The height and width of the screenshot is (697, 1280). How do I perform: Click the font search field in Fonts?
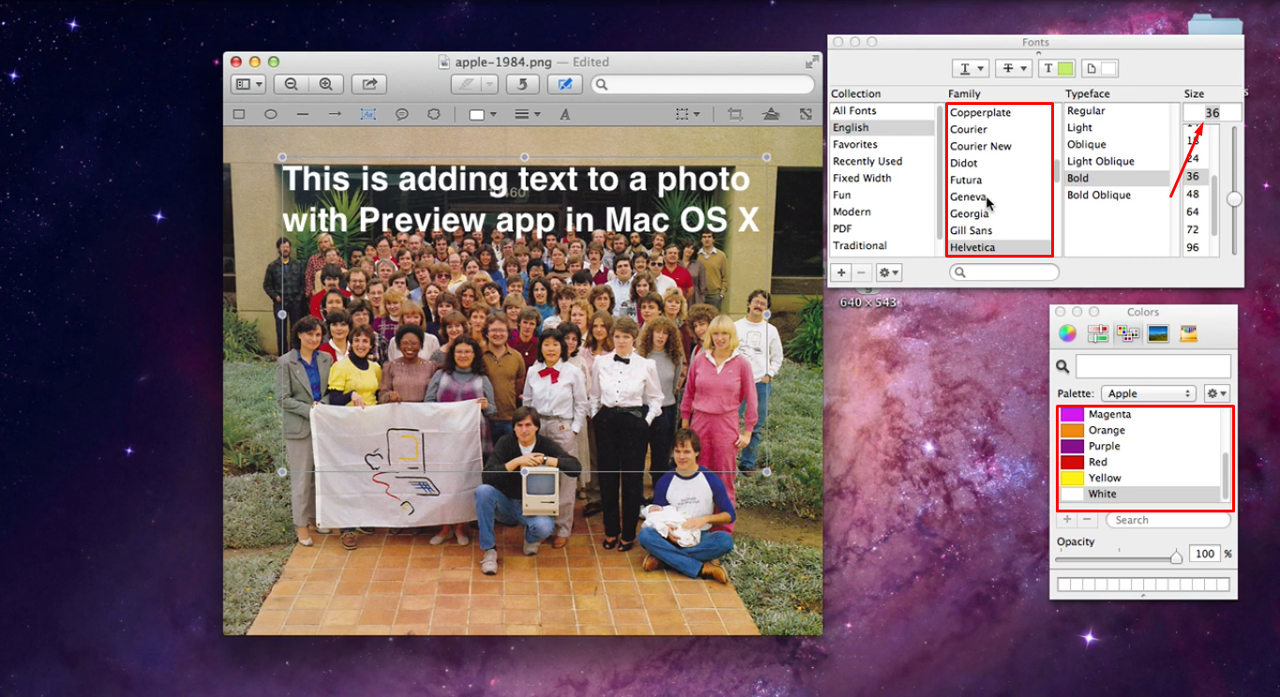pyautogui.click(x=1004, y=272)
